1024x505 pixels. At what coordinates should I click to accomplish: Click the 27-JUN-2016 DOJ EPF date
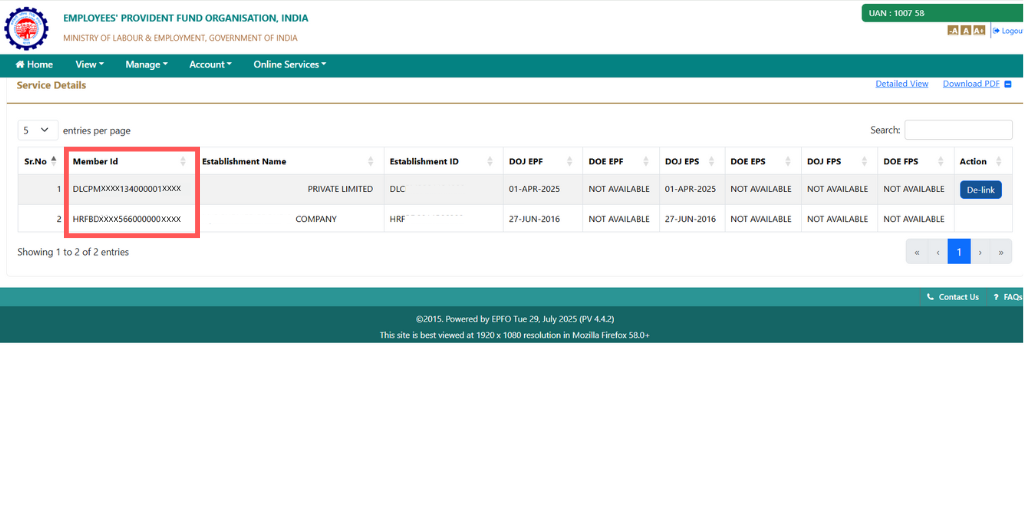(534, 220)
